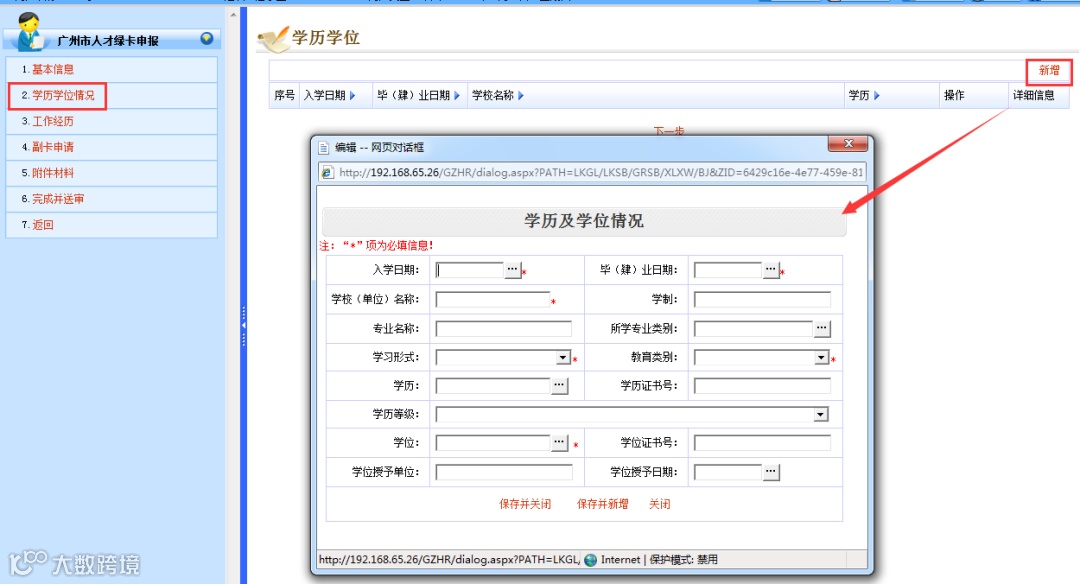Click the 关闭 link in dialog
Screen dimensions: 1080x584
(x=659, y=504)
